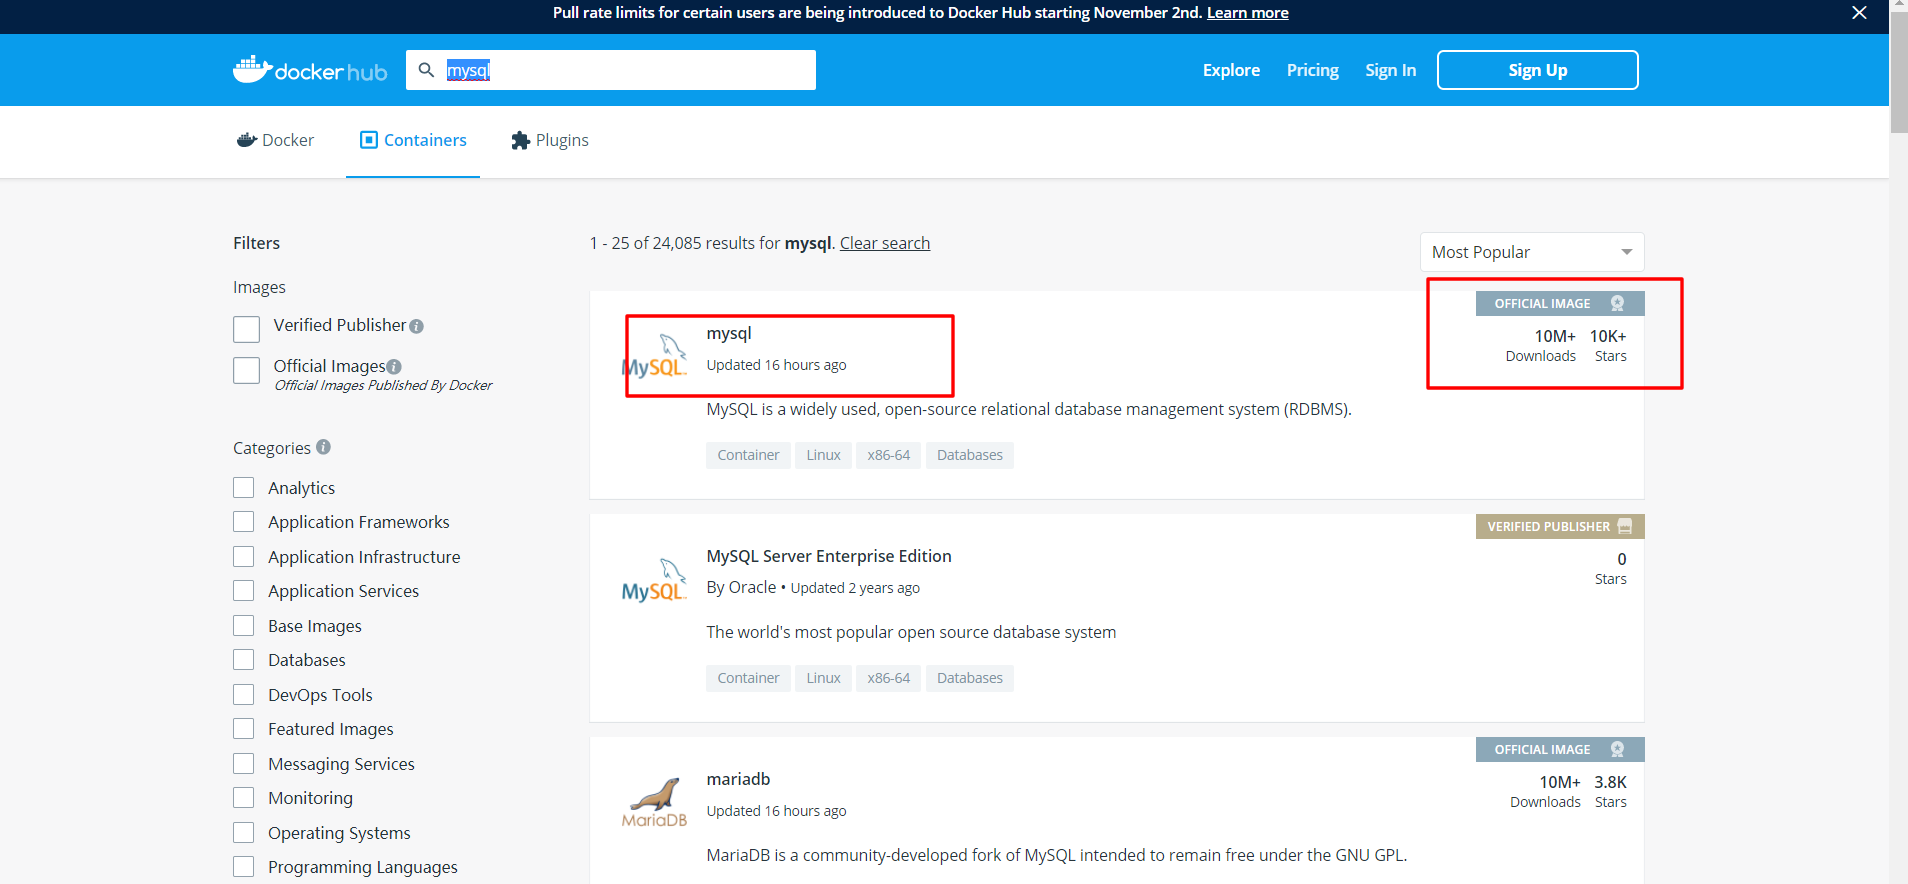Check the Analytics category
The image size is (1908, 884).
[x=244, y=487]
